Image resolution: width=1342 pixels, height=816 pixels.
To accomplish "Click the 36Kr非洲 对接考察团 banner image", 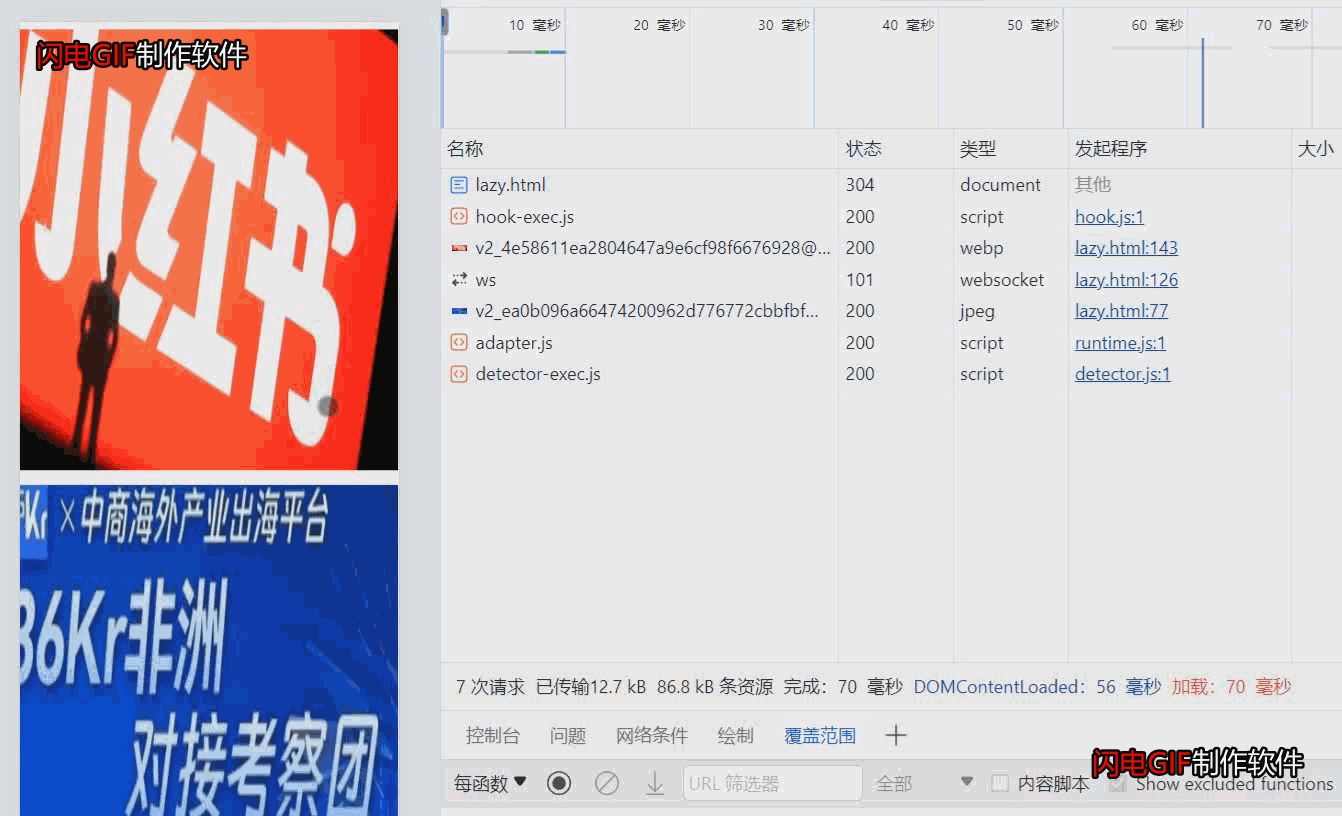I will pos(209,650).
